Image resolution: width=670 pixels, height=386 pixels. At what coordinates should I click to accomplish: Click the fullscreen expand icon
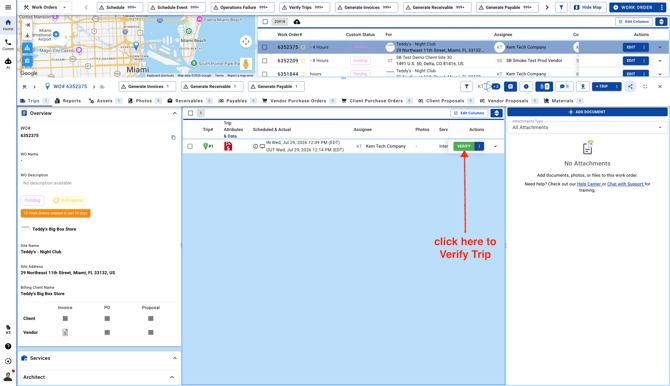pos(645,86)
